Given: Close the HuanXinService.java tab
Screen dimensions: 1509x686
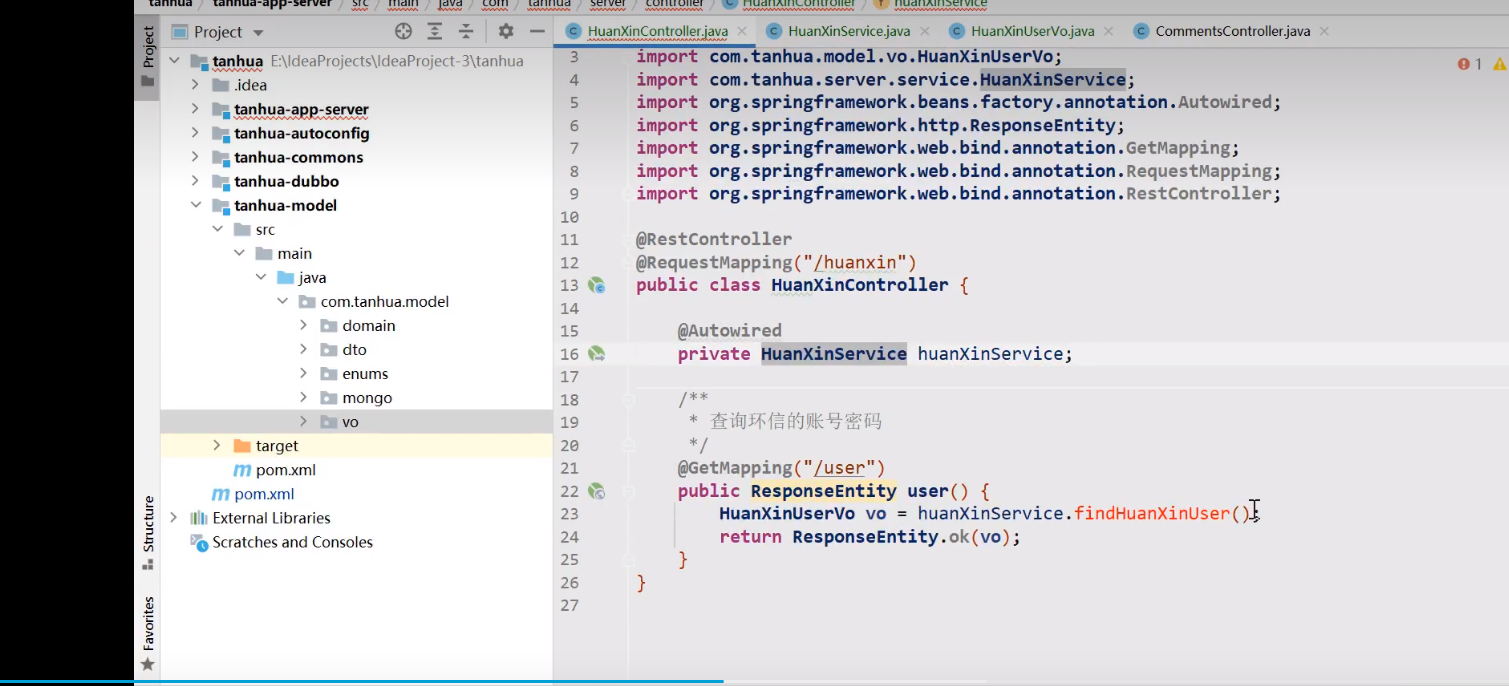Looking at the screenshot, I should (x=924, y=32).
